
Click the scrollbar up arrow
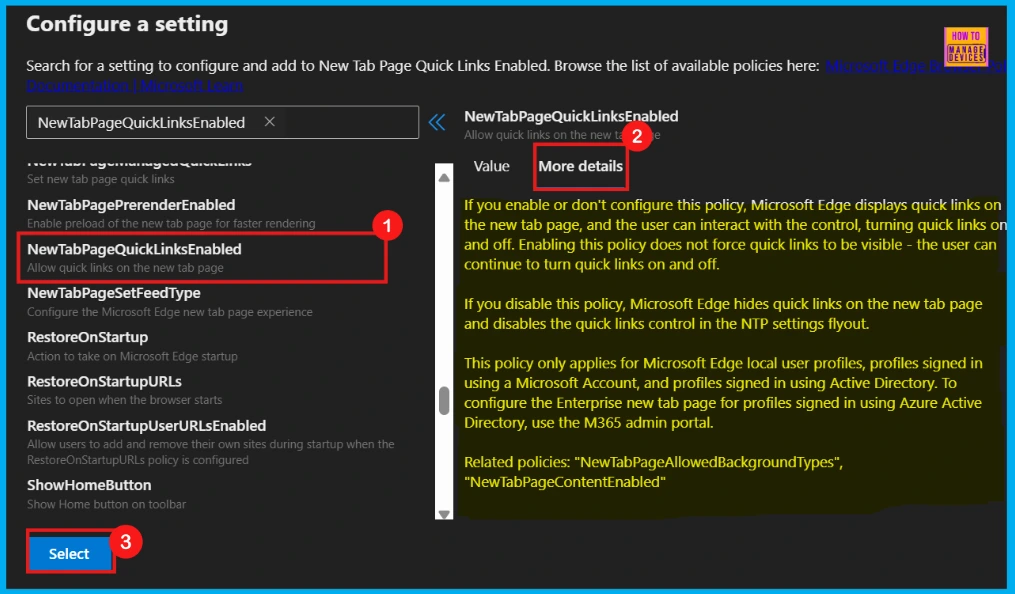coord(444,177)
